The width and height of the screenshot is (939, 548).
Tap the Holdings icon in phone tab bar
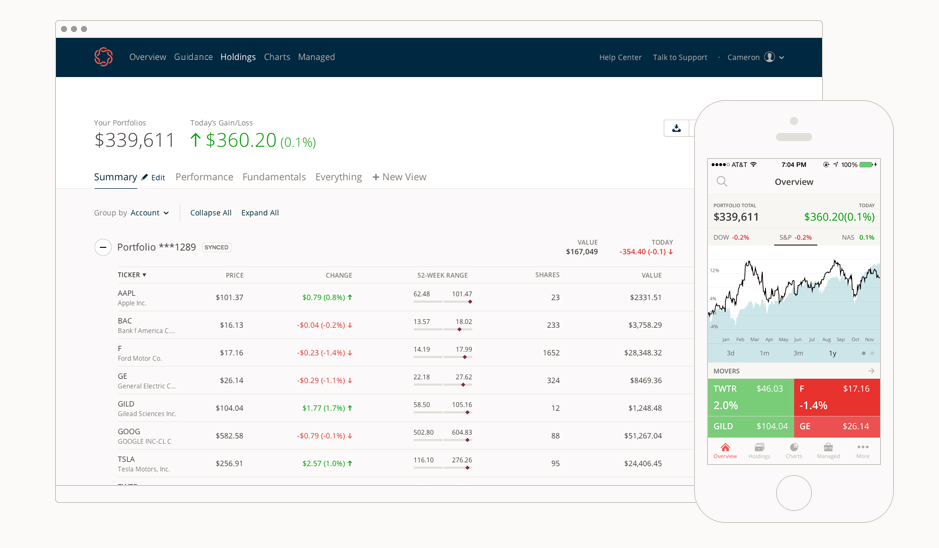click(x=759, y=447)
